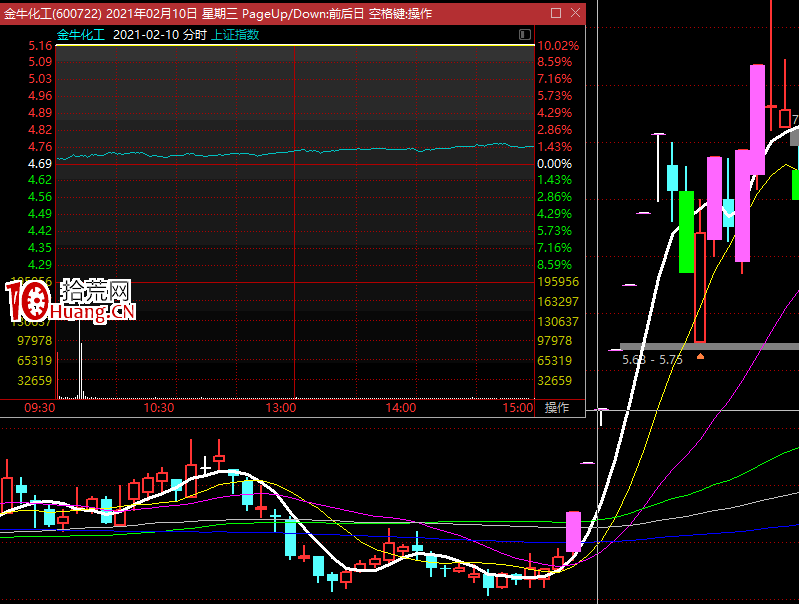Click the 0.00% percentage label
Viewport: 799px width, 604px height.
tap(554, 164)
